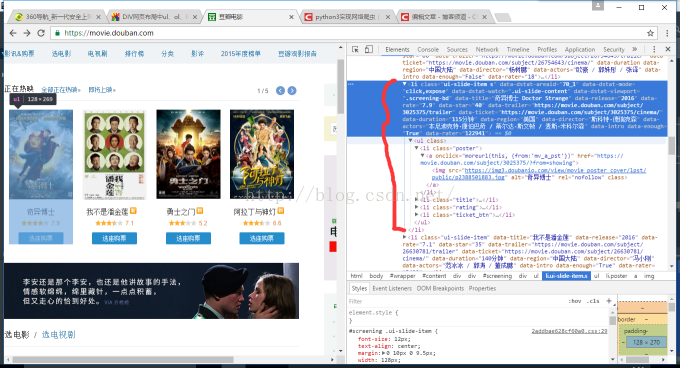Click the 电视剧 navigation link
680x368 pixels.
tap(97, 54)
